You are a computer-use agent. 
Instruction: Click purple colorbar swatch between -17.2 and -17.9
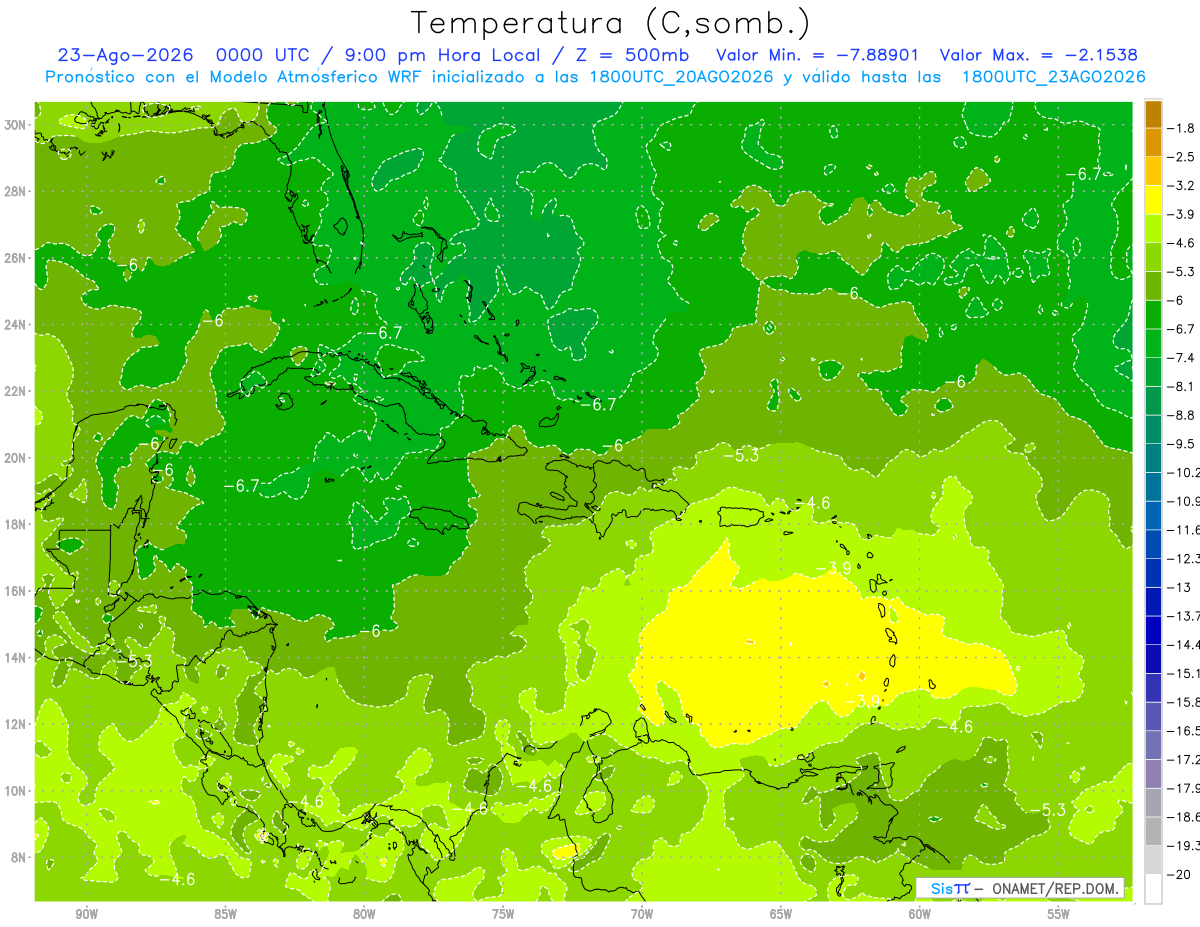point(1153,773)
